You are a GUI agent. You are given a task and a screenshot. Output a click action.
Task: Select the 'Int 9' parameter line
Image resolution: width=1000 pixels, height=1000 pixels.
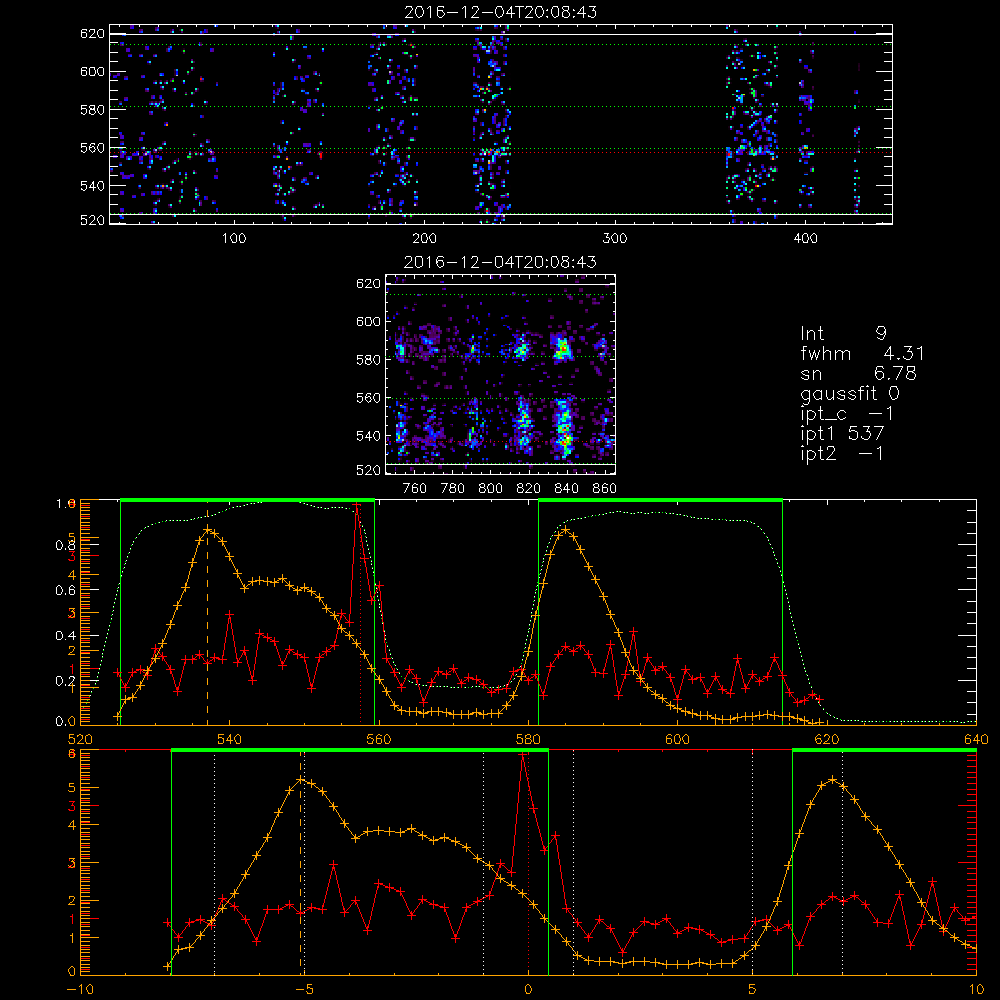843,334
